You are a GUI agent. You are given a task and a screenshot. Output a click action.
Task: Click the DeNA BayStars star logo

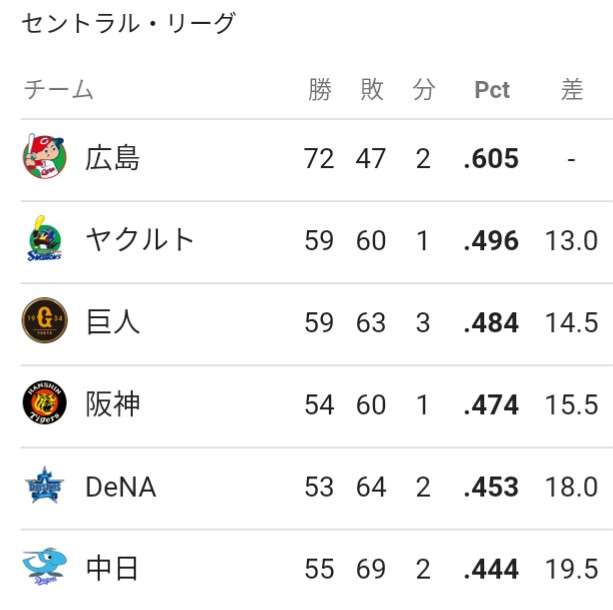click(x=45, y=485)
